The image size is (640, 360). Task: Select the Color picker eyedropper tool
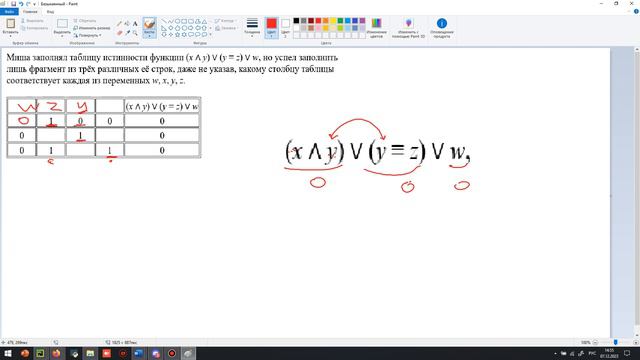[127, 32]
